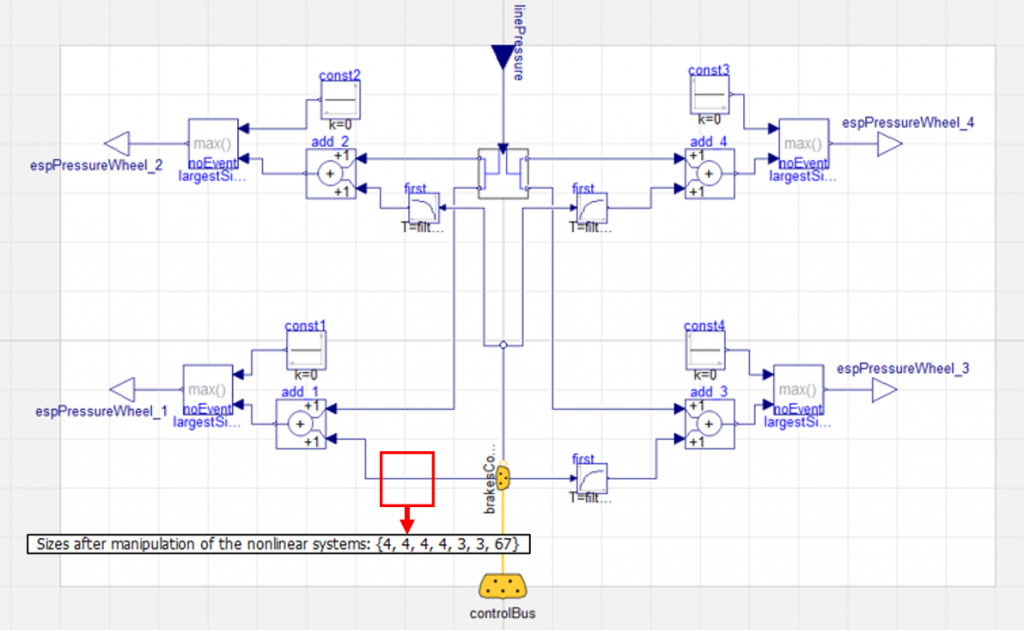Click the 'add_2' block name label
1024x630 pixels.
tap(330, 142)
